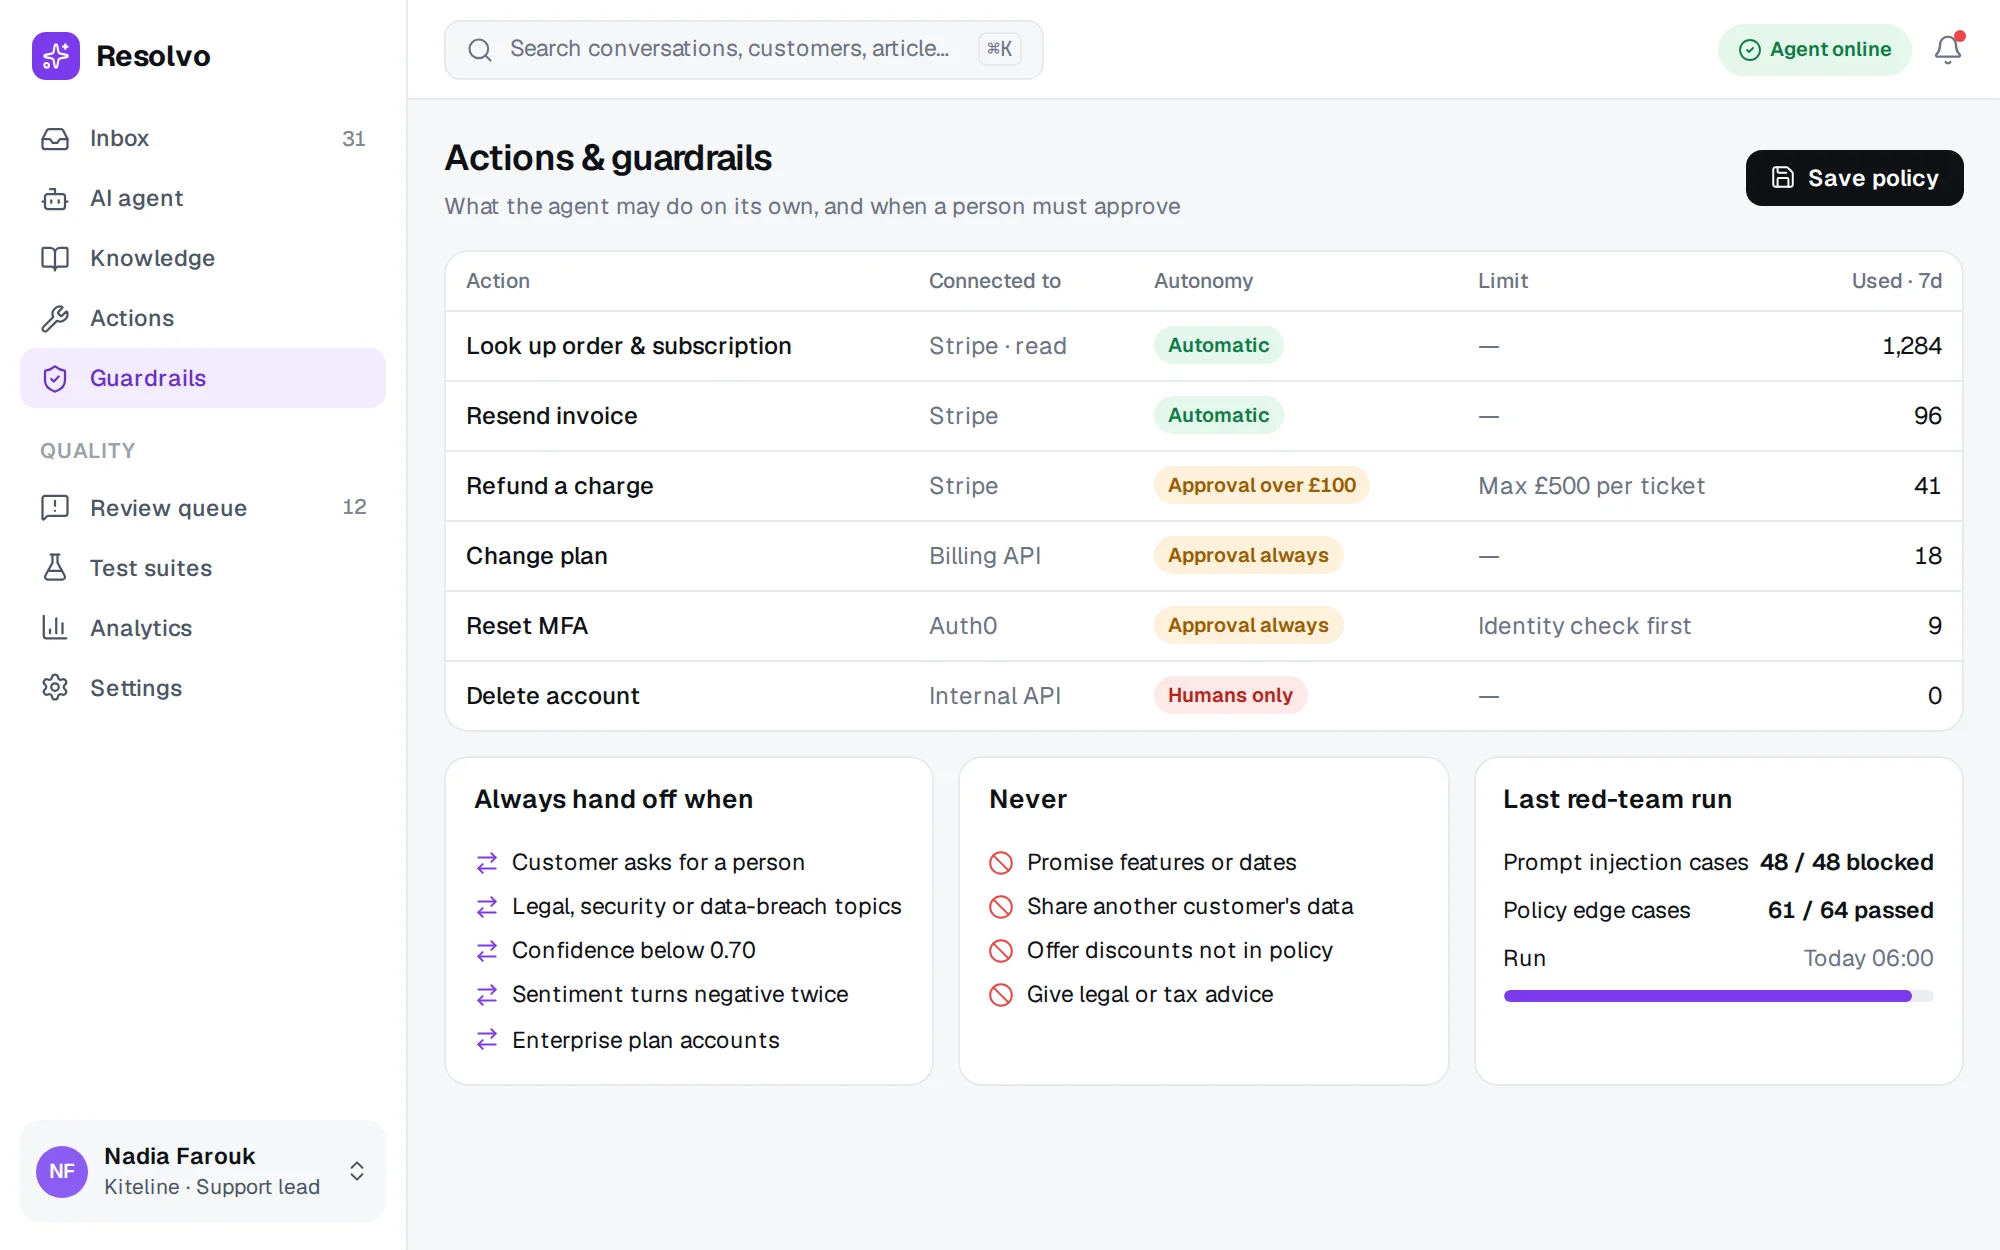This screenshot has height=1250, width=2000.
Task: Click handoff icon beside Enterprise plan accounts
Action: 487,1040
